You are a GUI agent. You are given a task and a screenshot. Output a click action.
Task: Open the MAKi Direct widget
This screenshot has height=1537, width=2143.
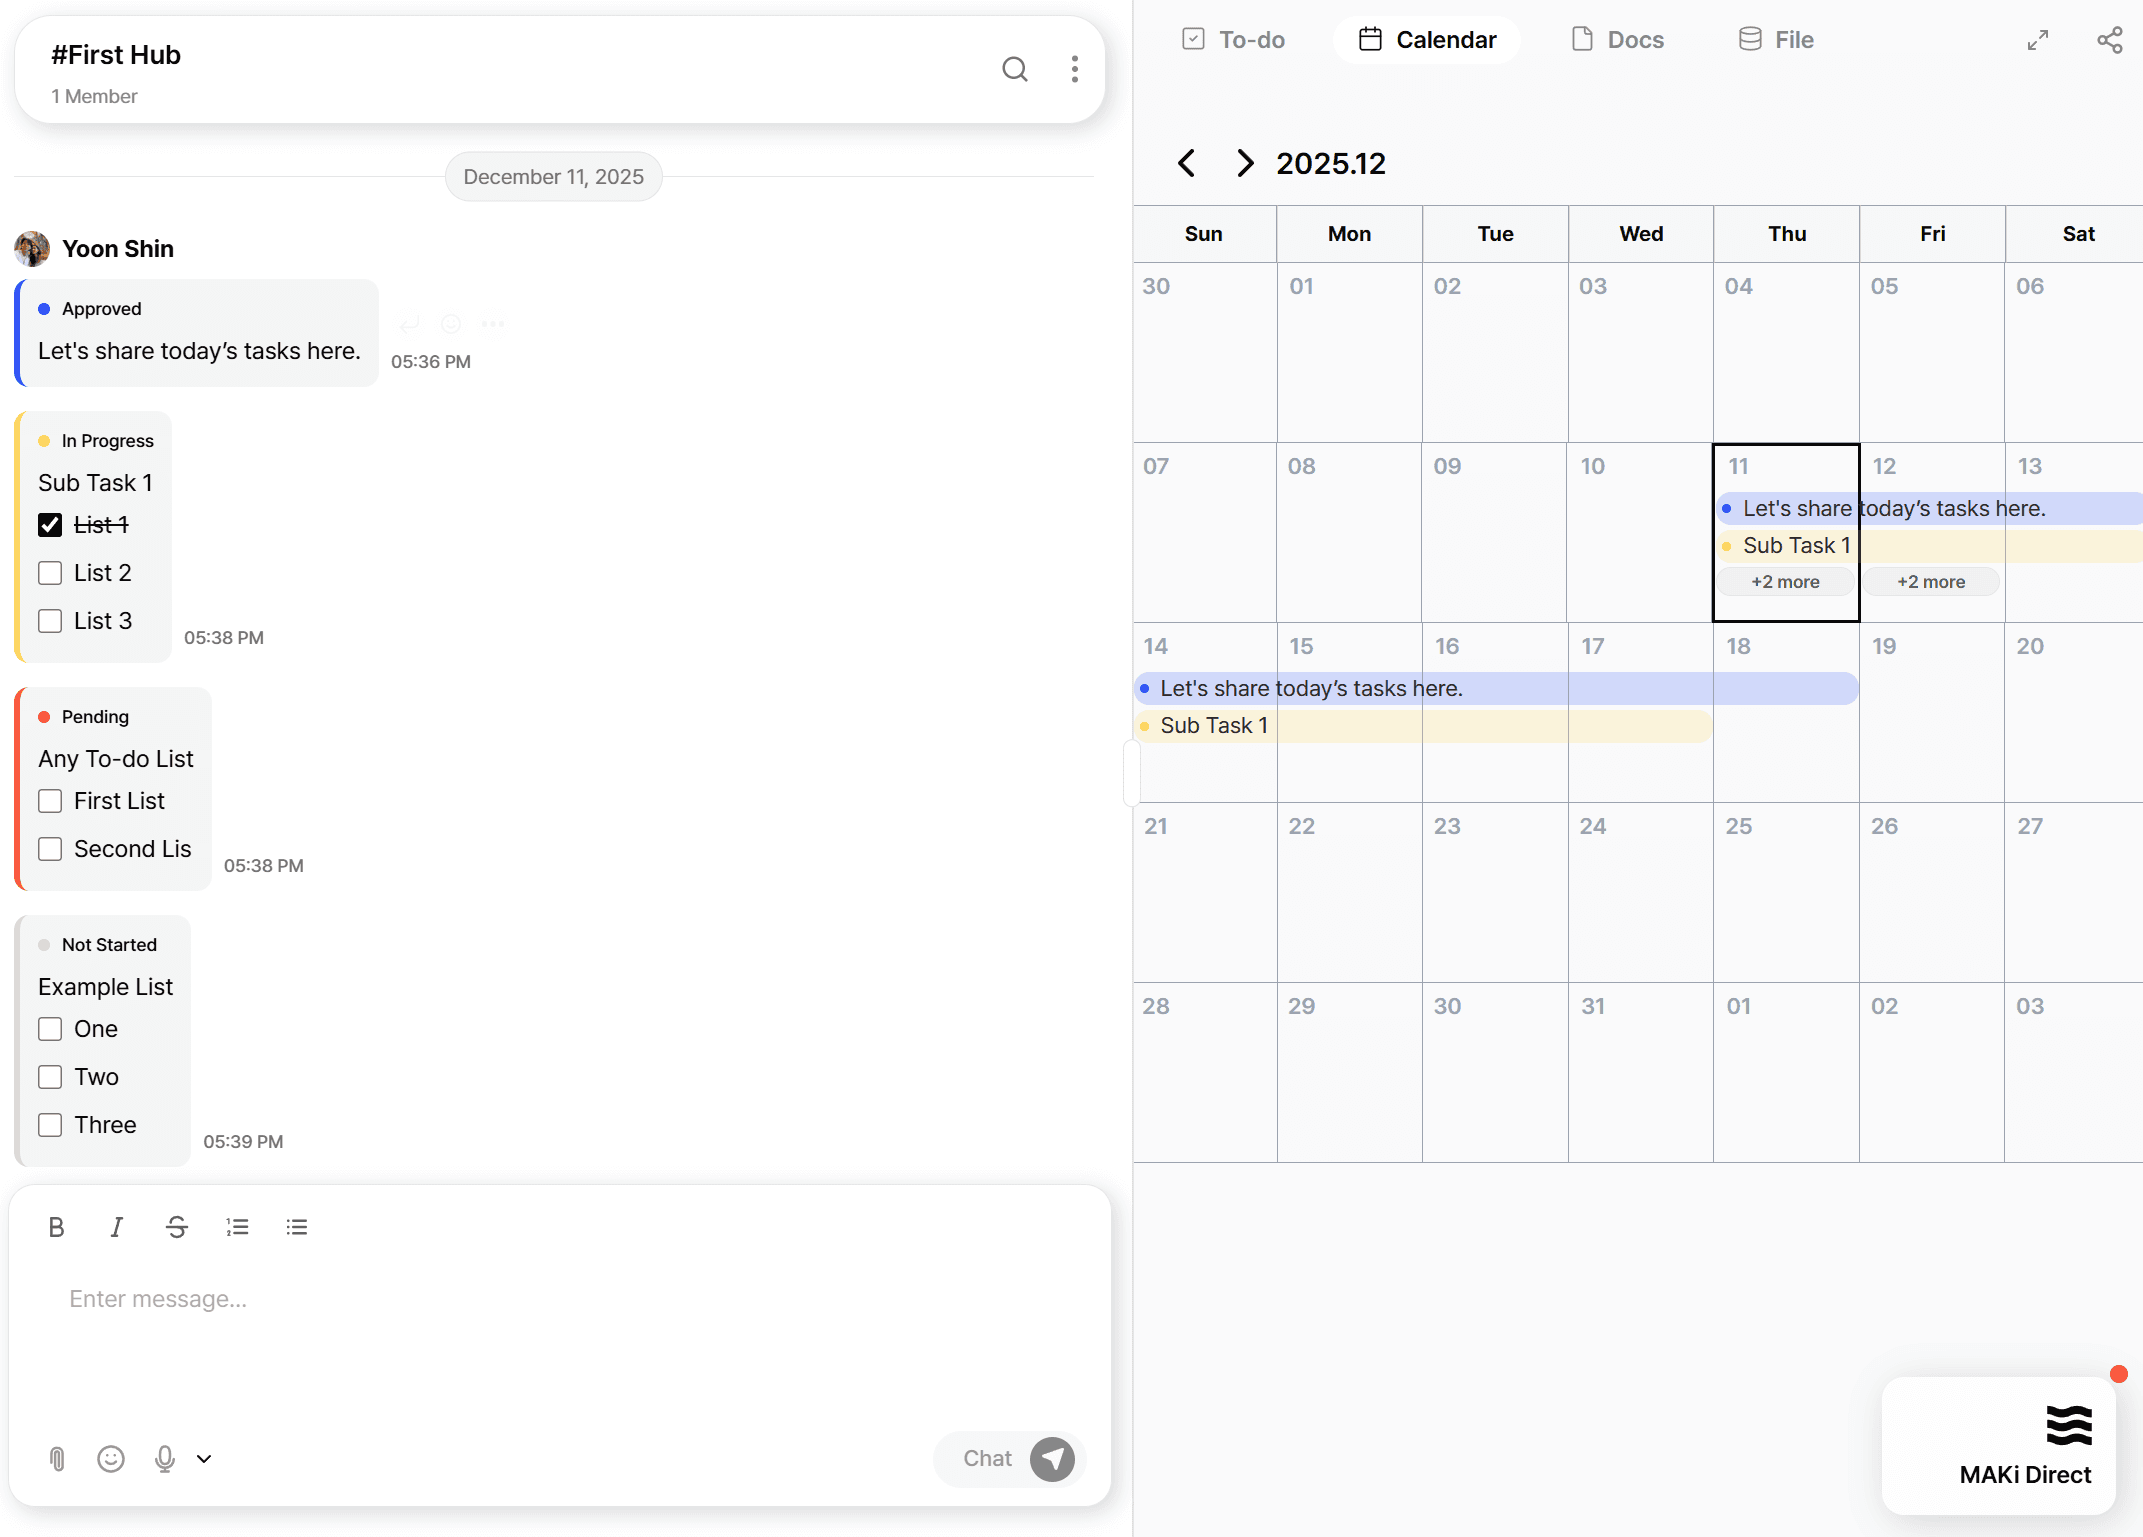coord(1998,1445)
